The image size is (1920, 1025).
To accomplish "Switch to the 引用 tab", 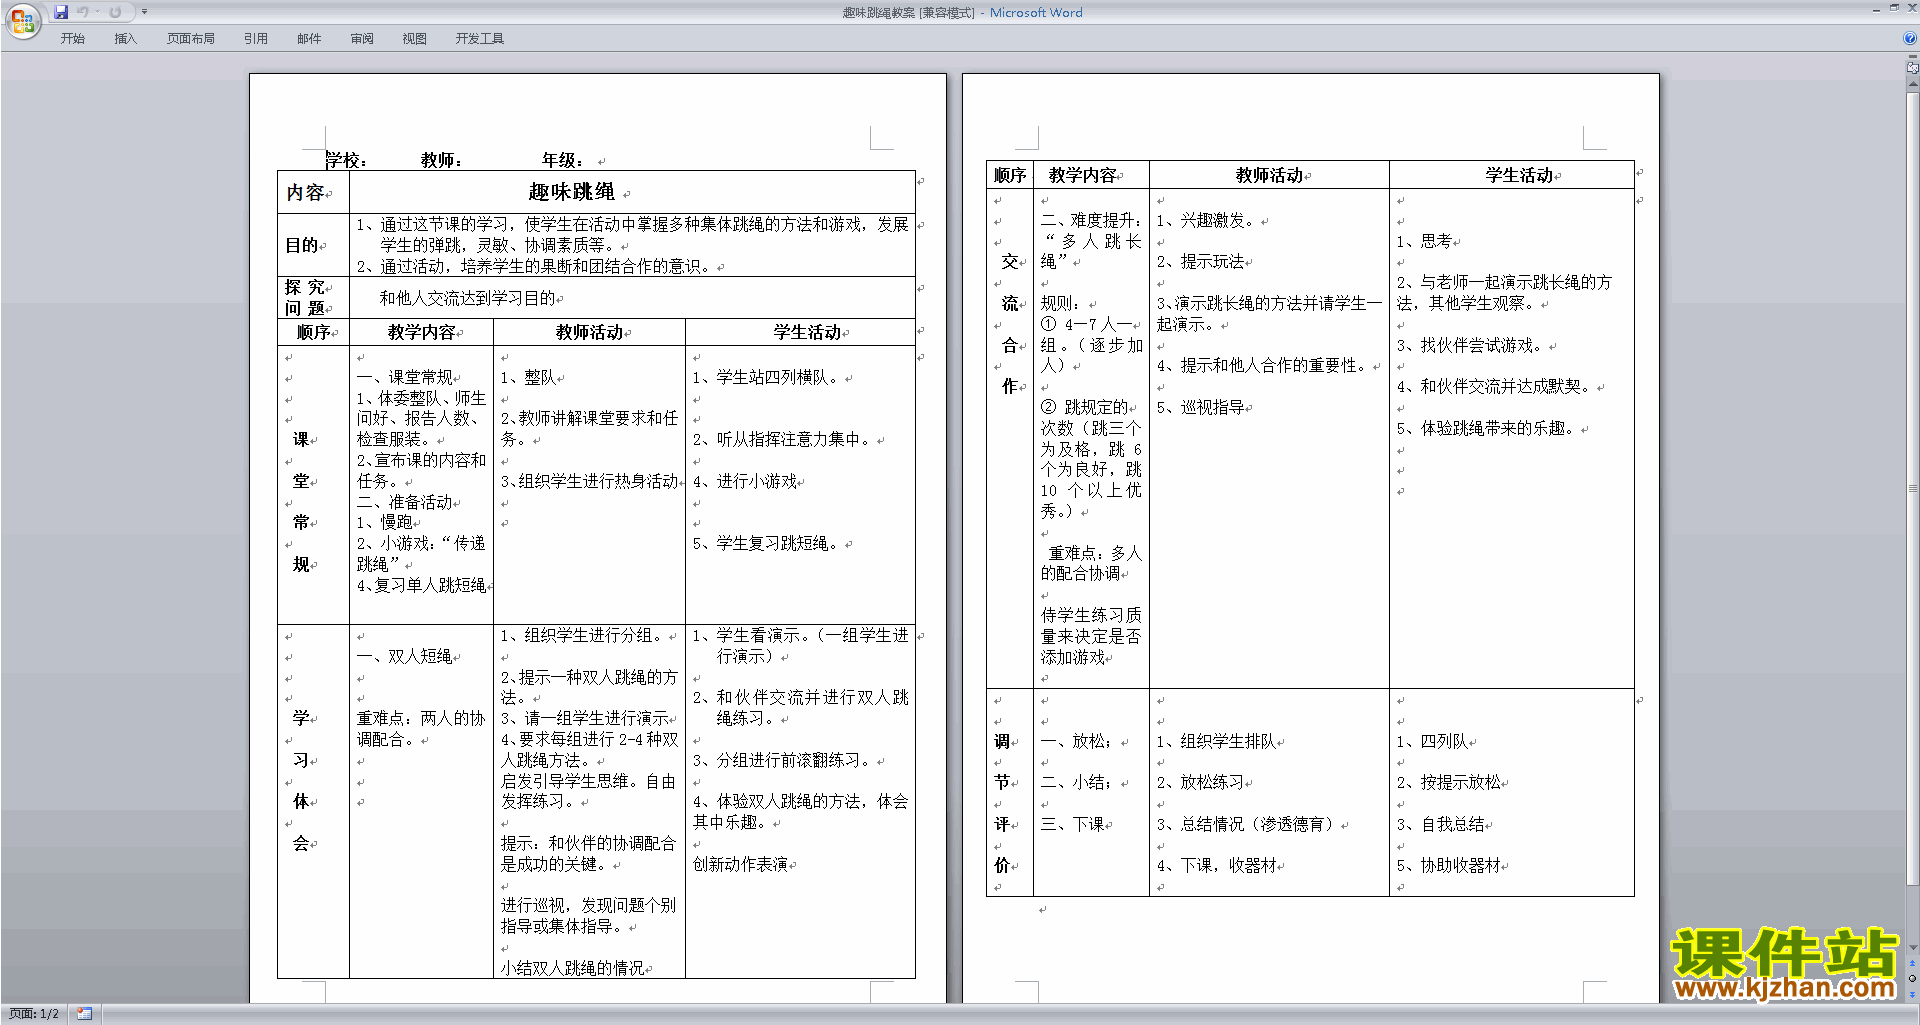I will [256, 38].
